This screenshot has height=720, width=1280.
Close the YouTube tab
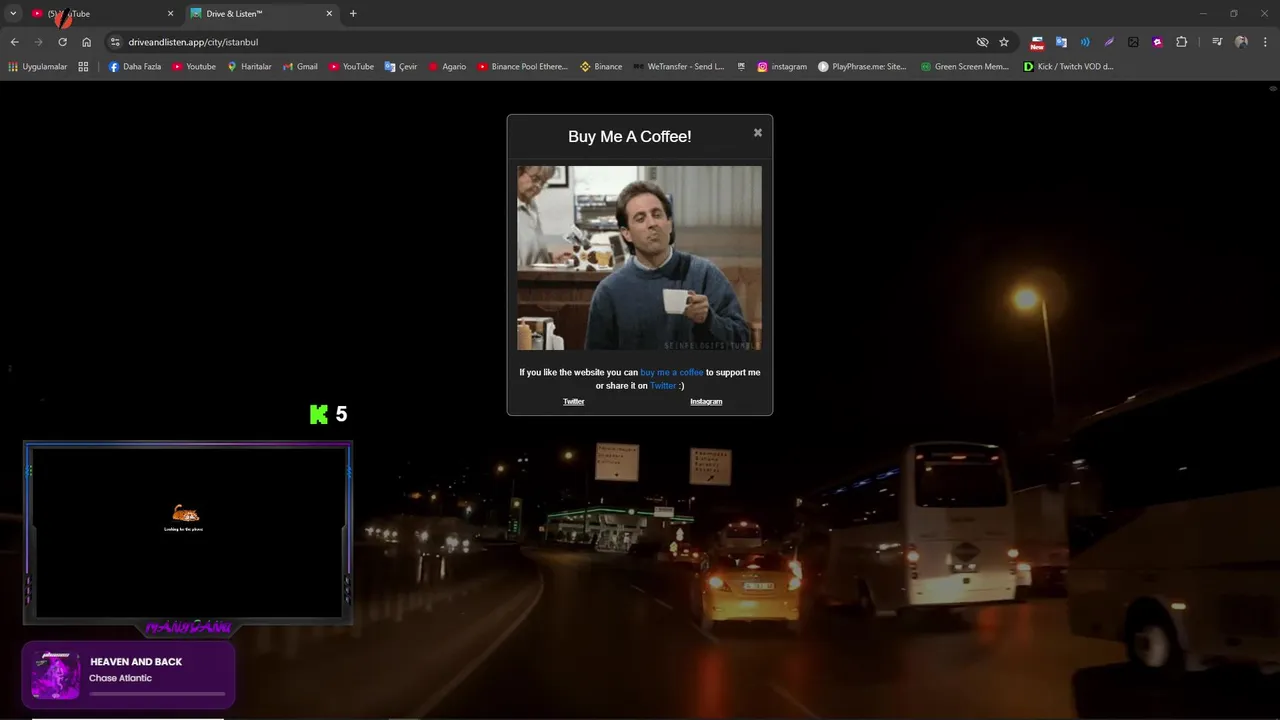pos(170,14)
